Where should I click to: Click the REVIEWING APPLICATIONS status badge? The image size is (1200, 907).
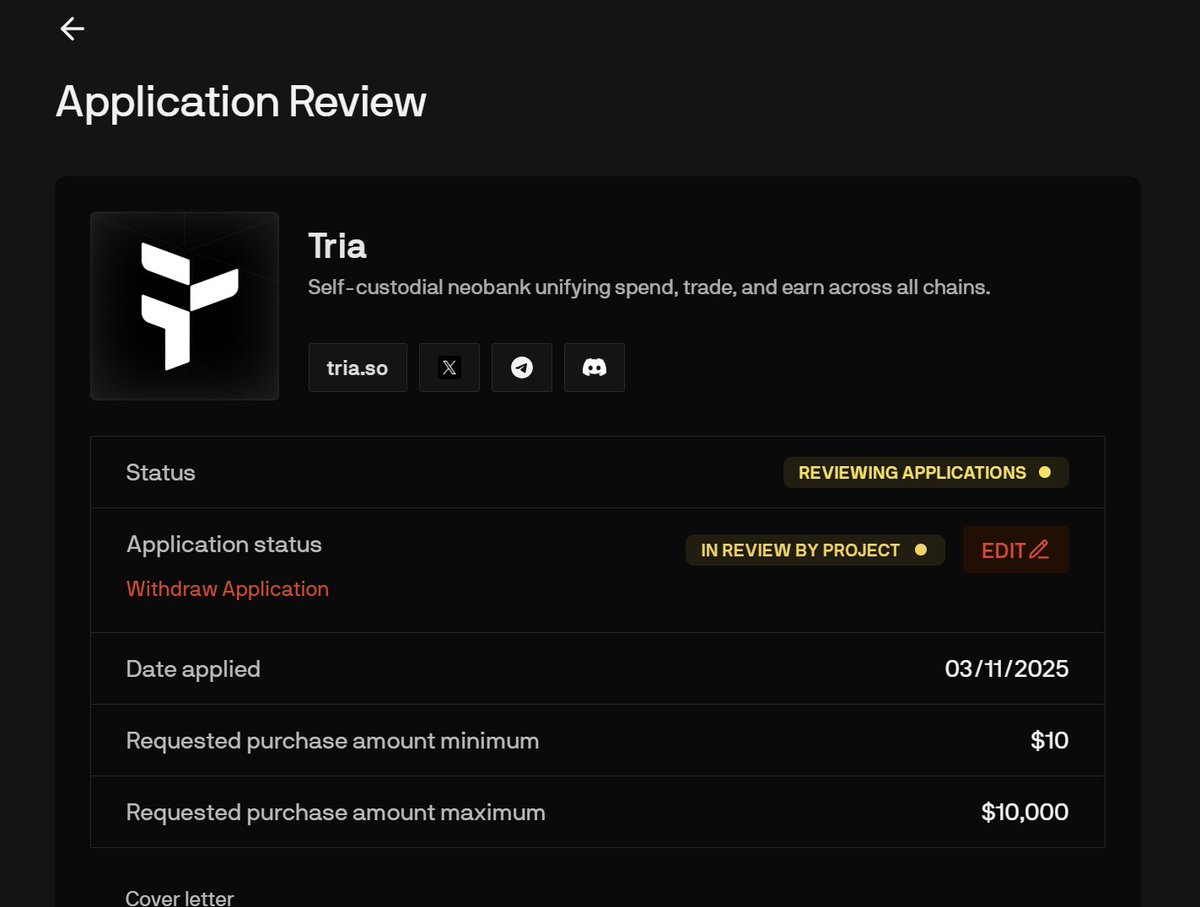point(926,472)
